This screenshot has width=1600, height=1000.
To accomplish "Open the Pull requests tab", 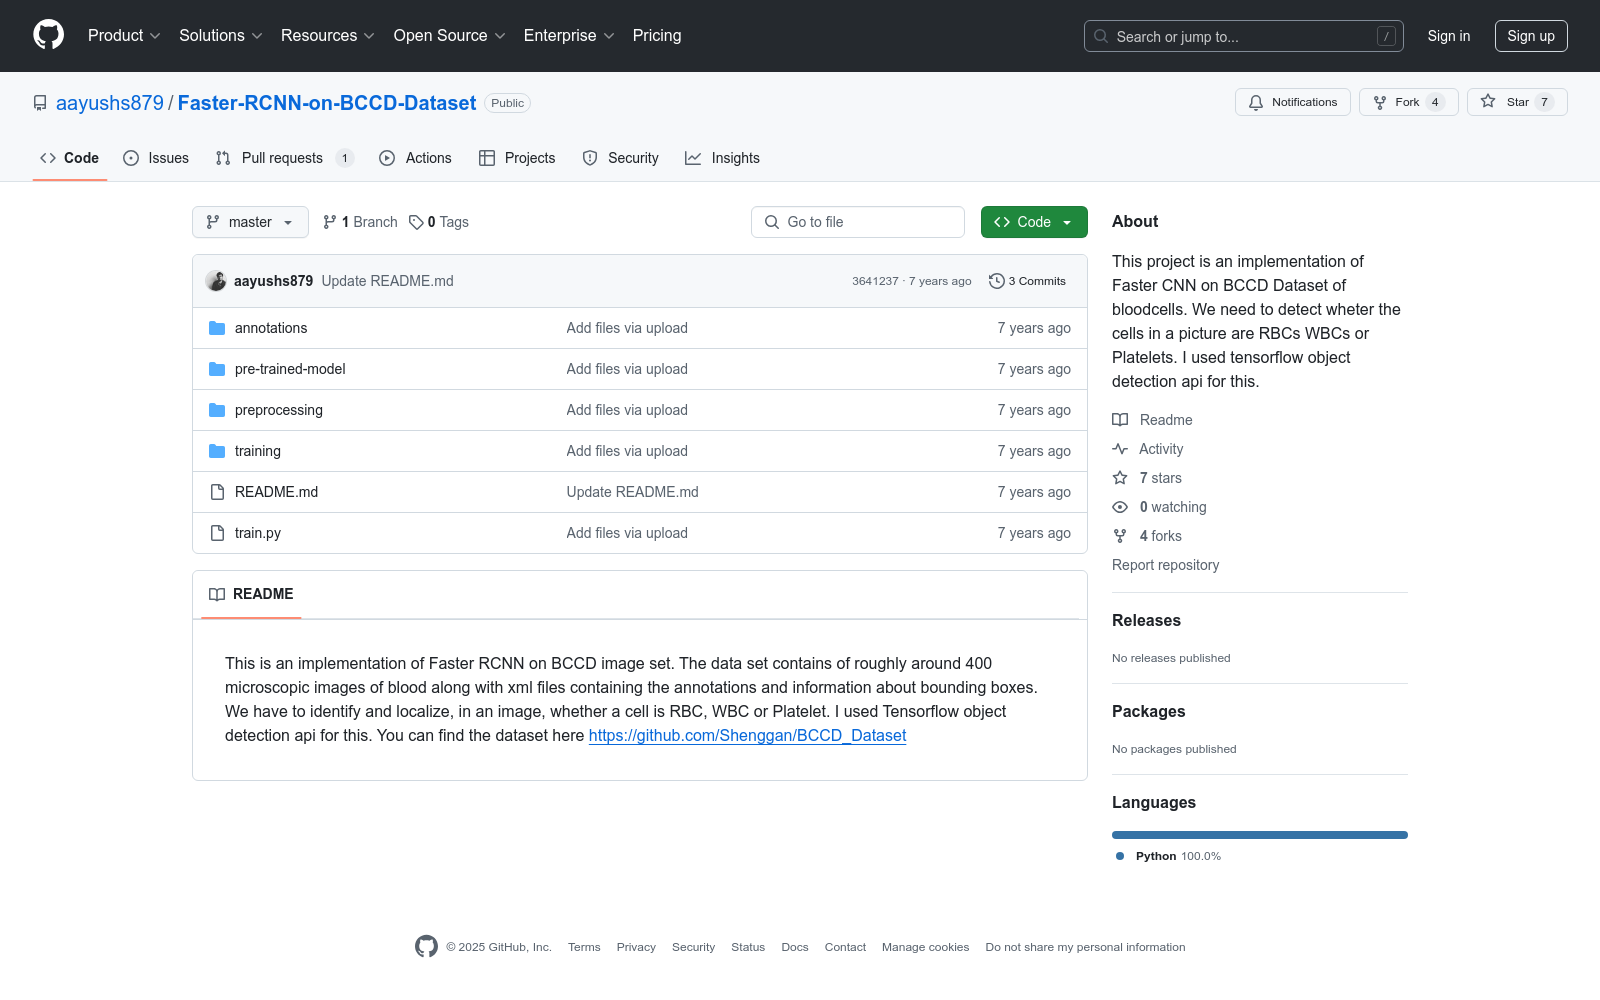I will coord(283,158).
